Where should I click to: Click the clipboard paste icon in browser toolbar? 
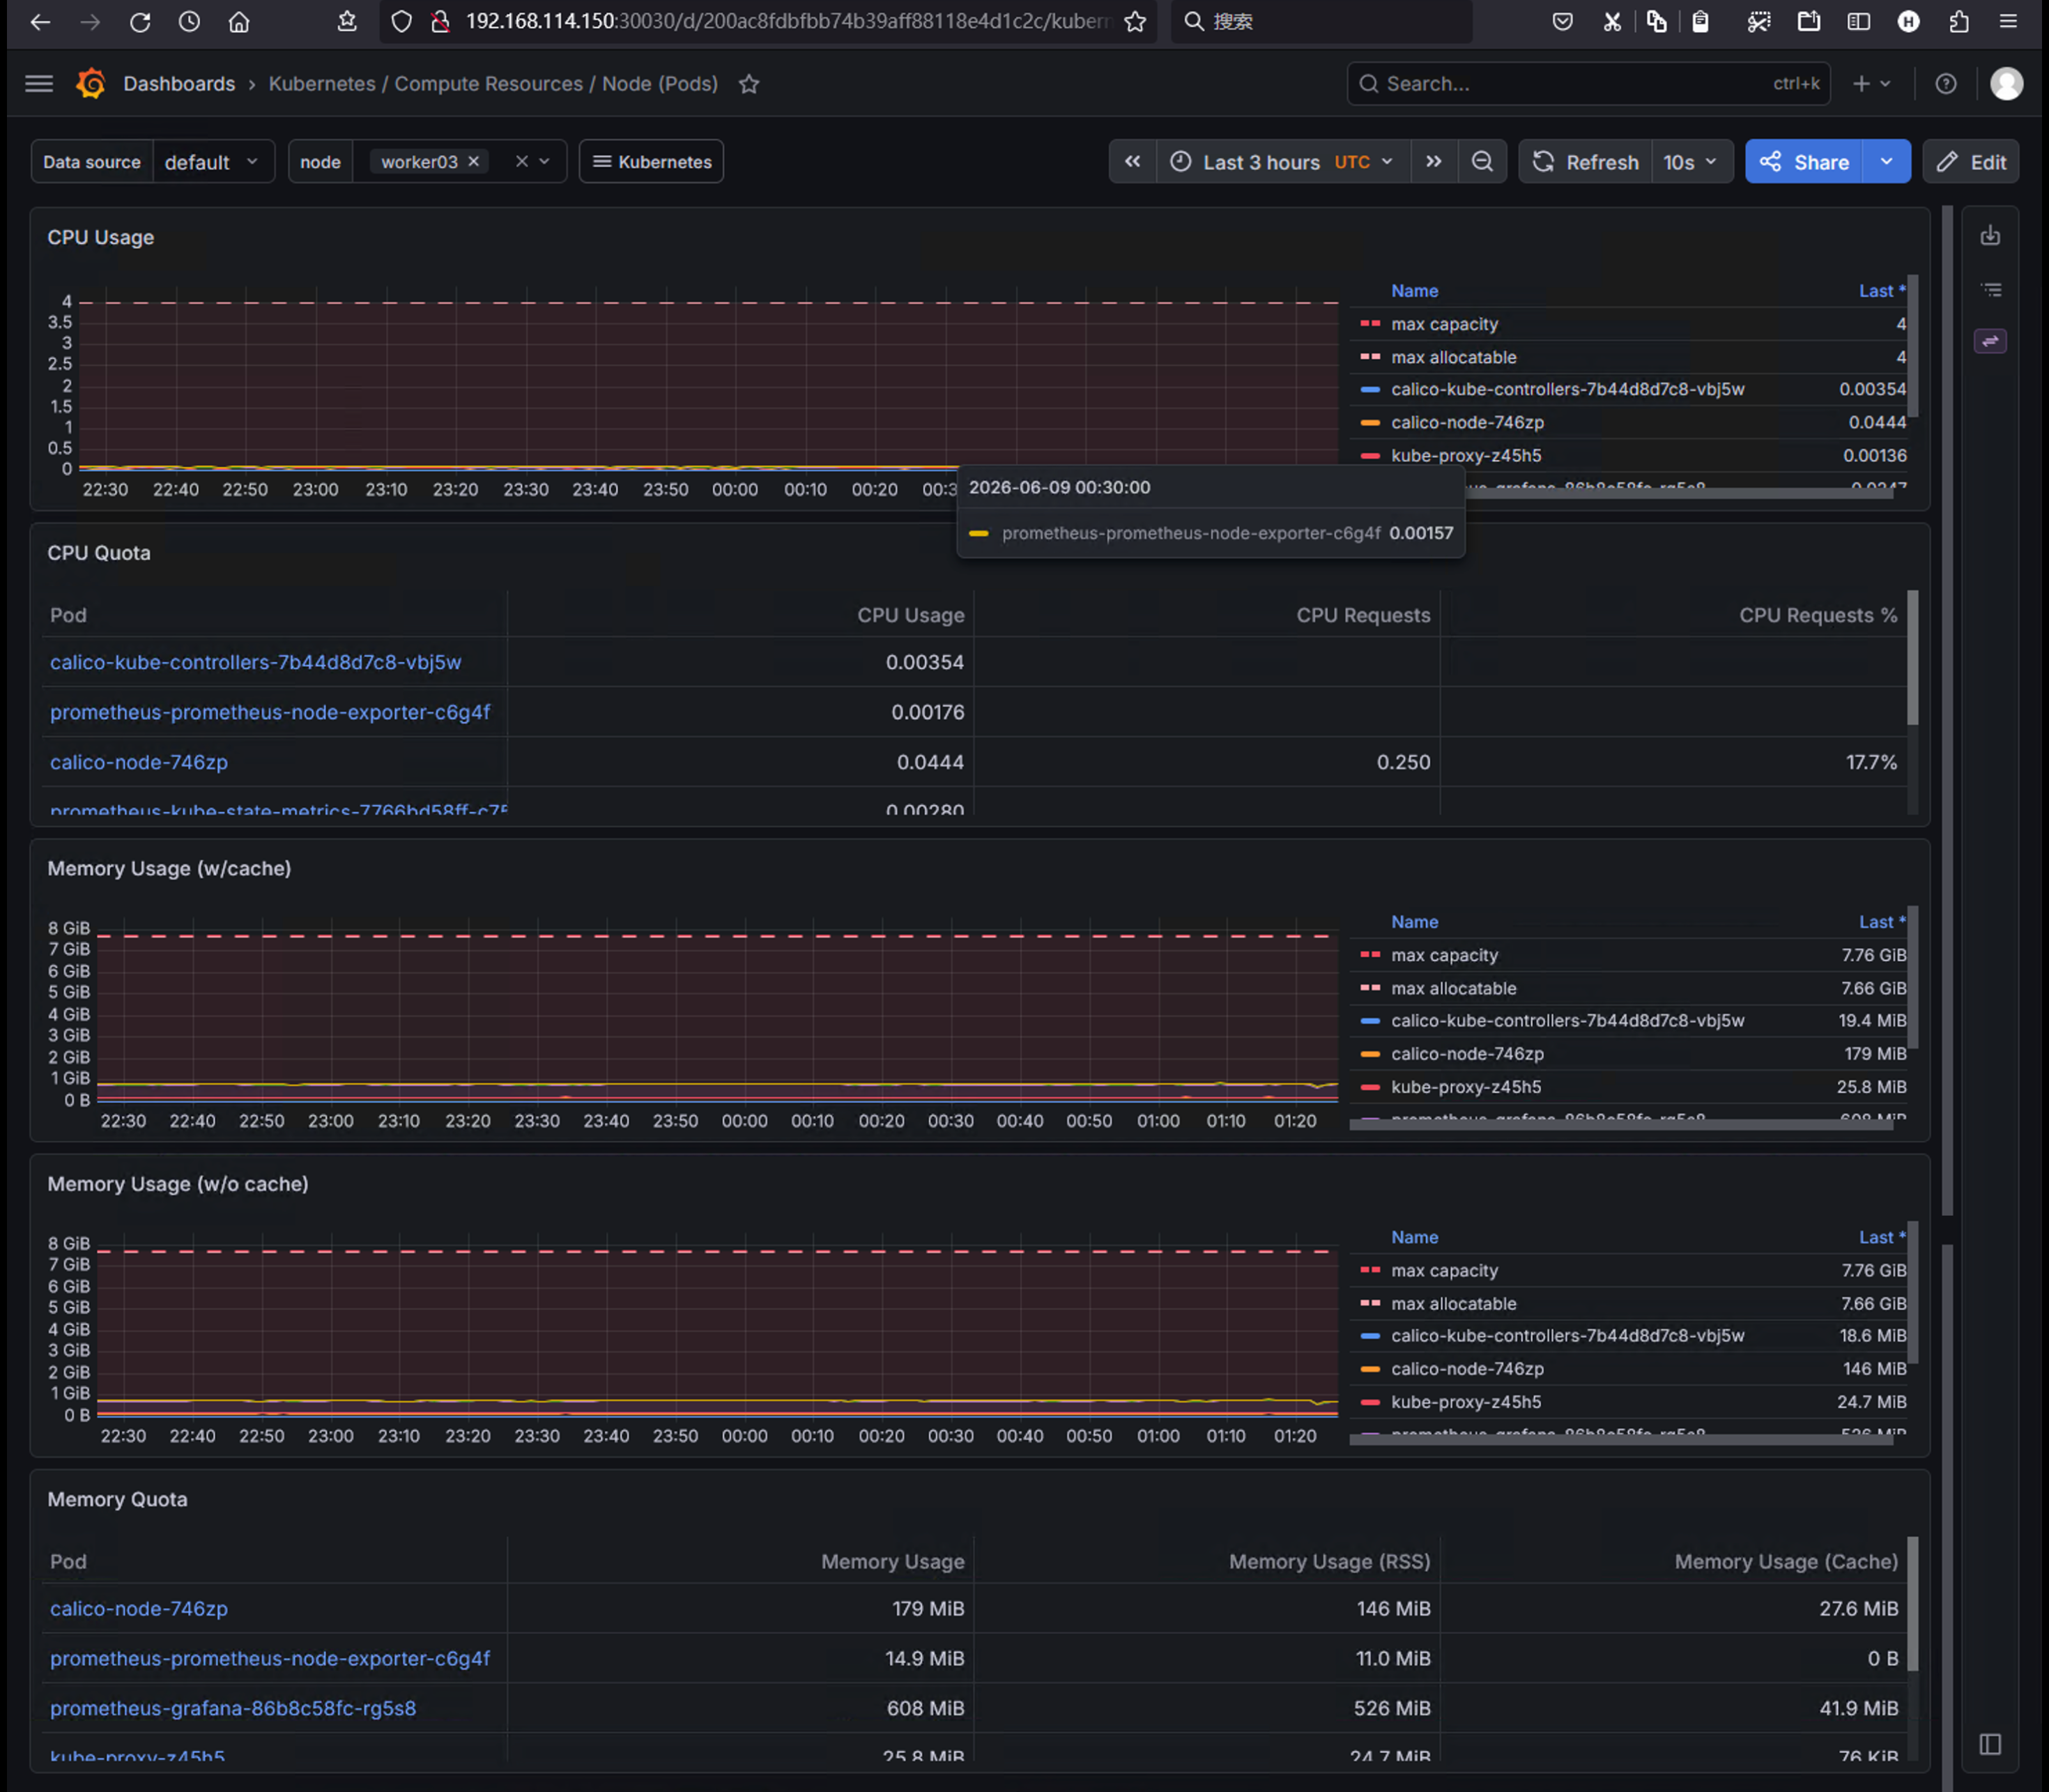click(1700, 22)
